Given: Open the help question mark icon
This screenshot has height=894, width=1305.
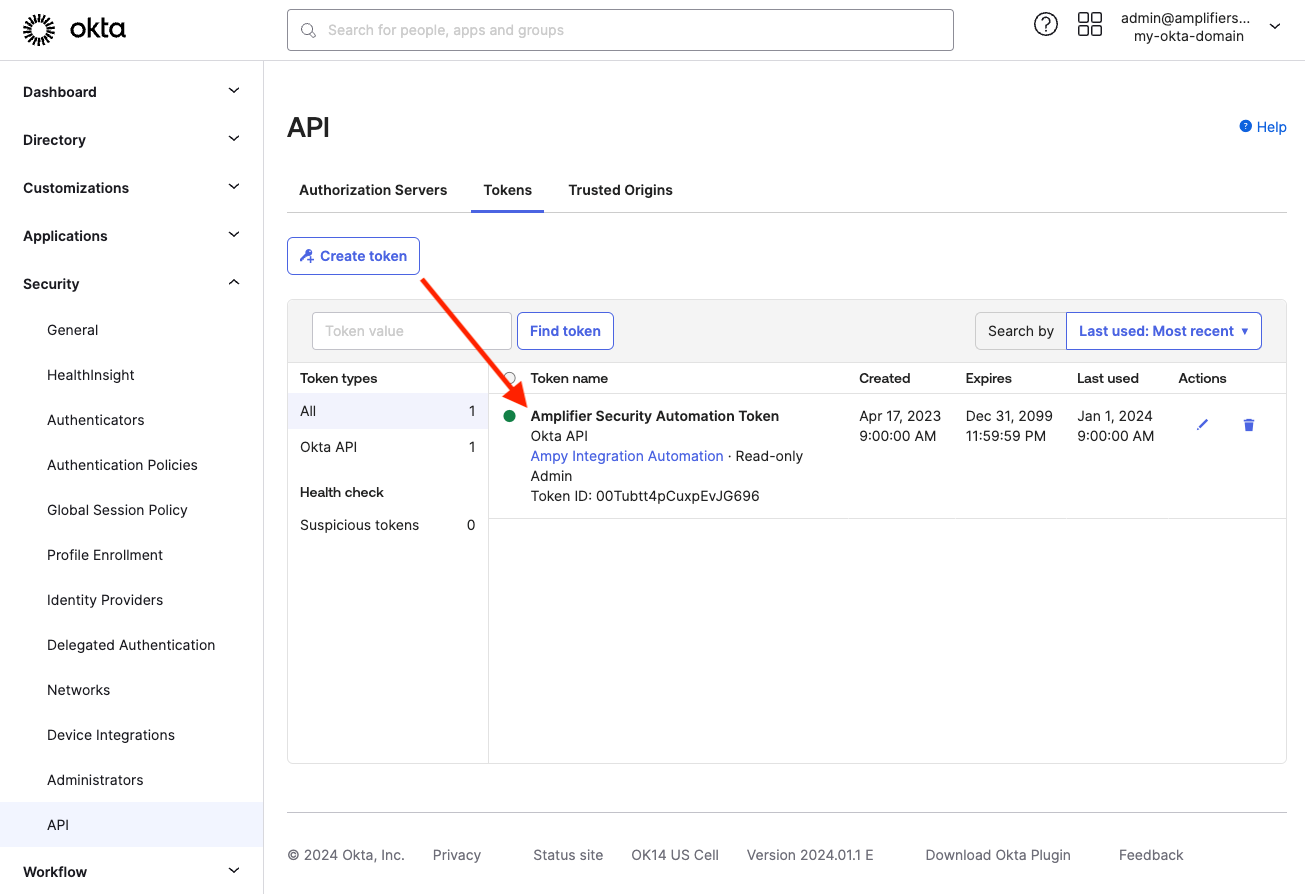Looking at the screenshot, I should click(x=1045, y=25).
